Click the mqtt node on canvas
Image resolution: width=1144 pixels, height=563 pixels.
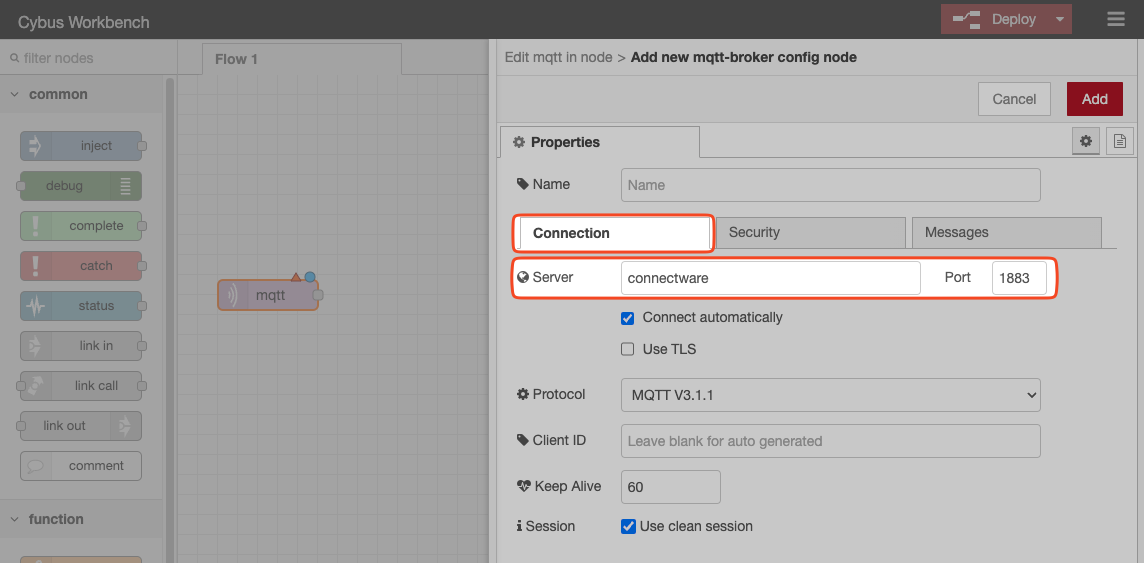(268, 295)
